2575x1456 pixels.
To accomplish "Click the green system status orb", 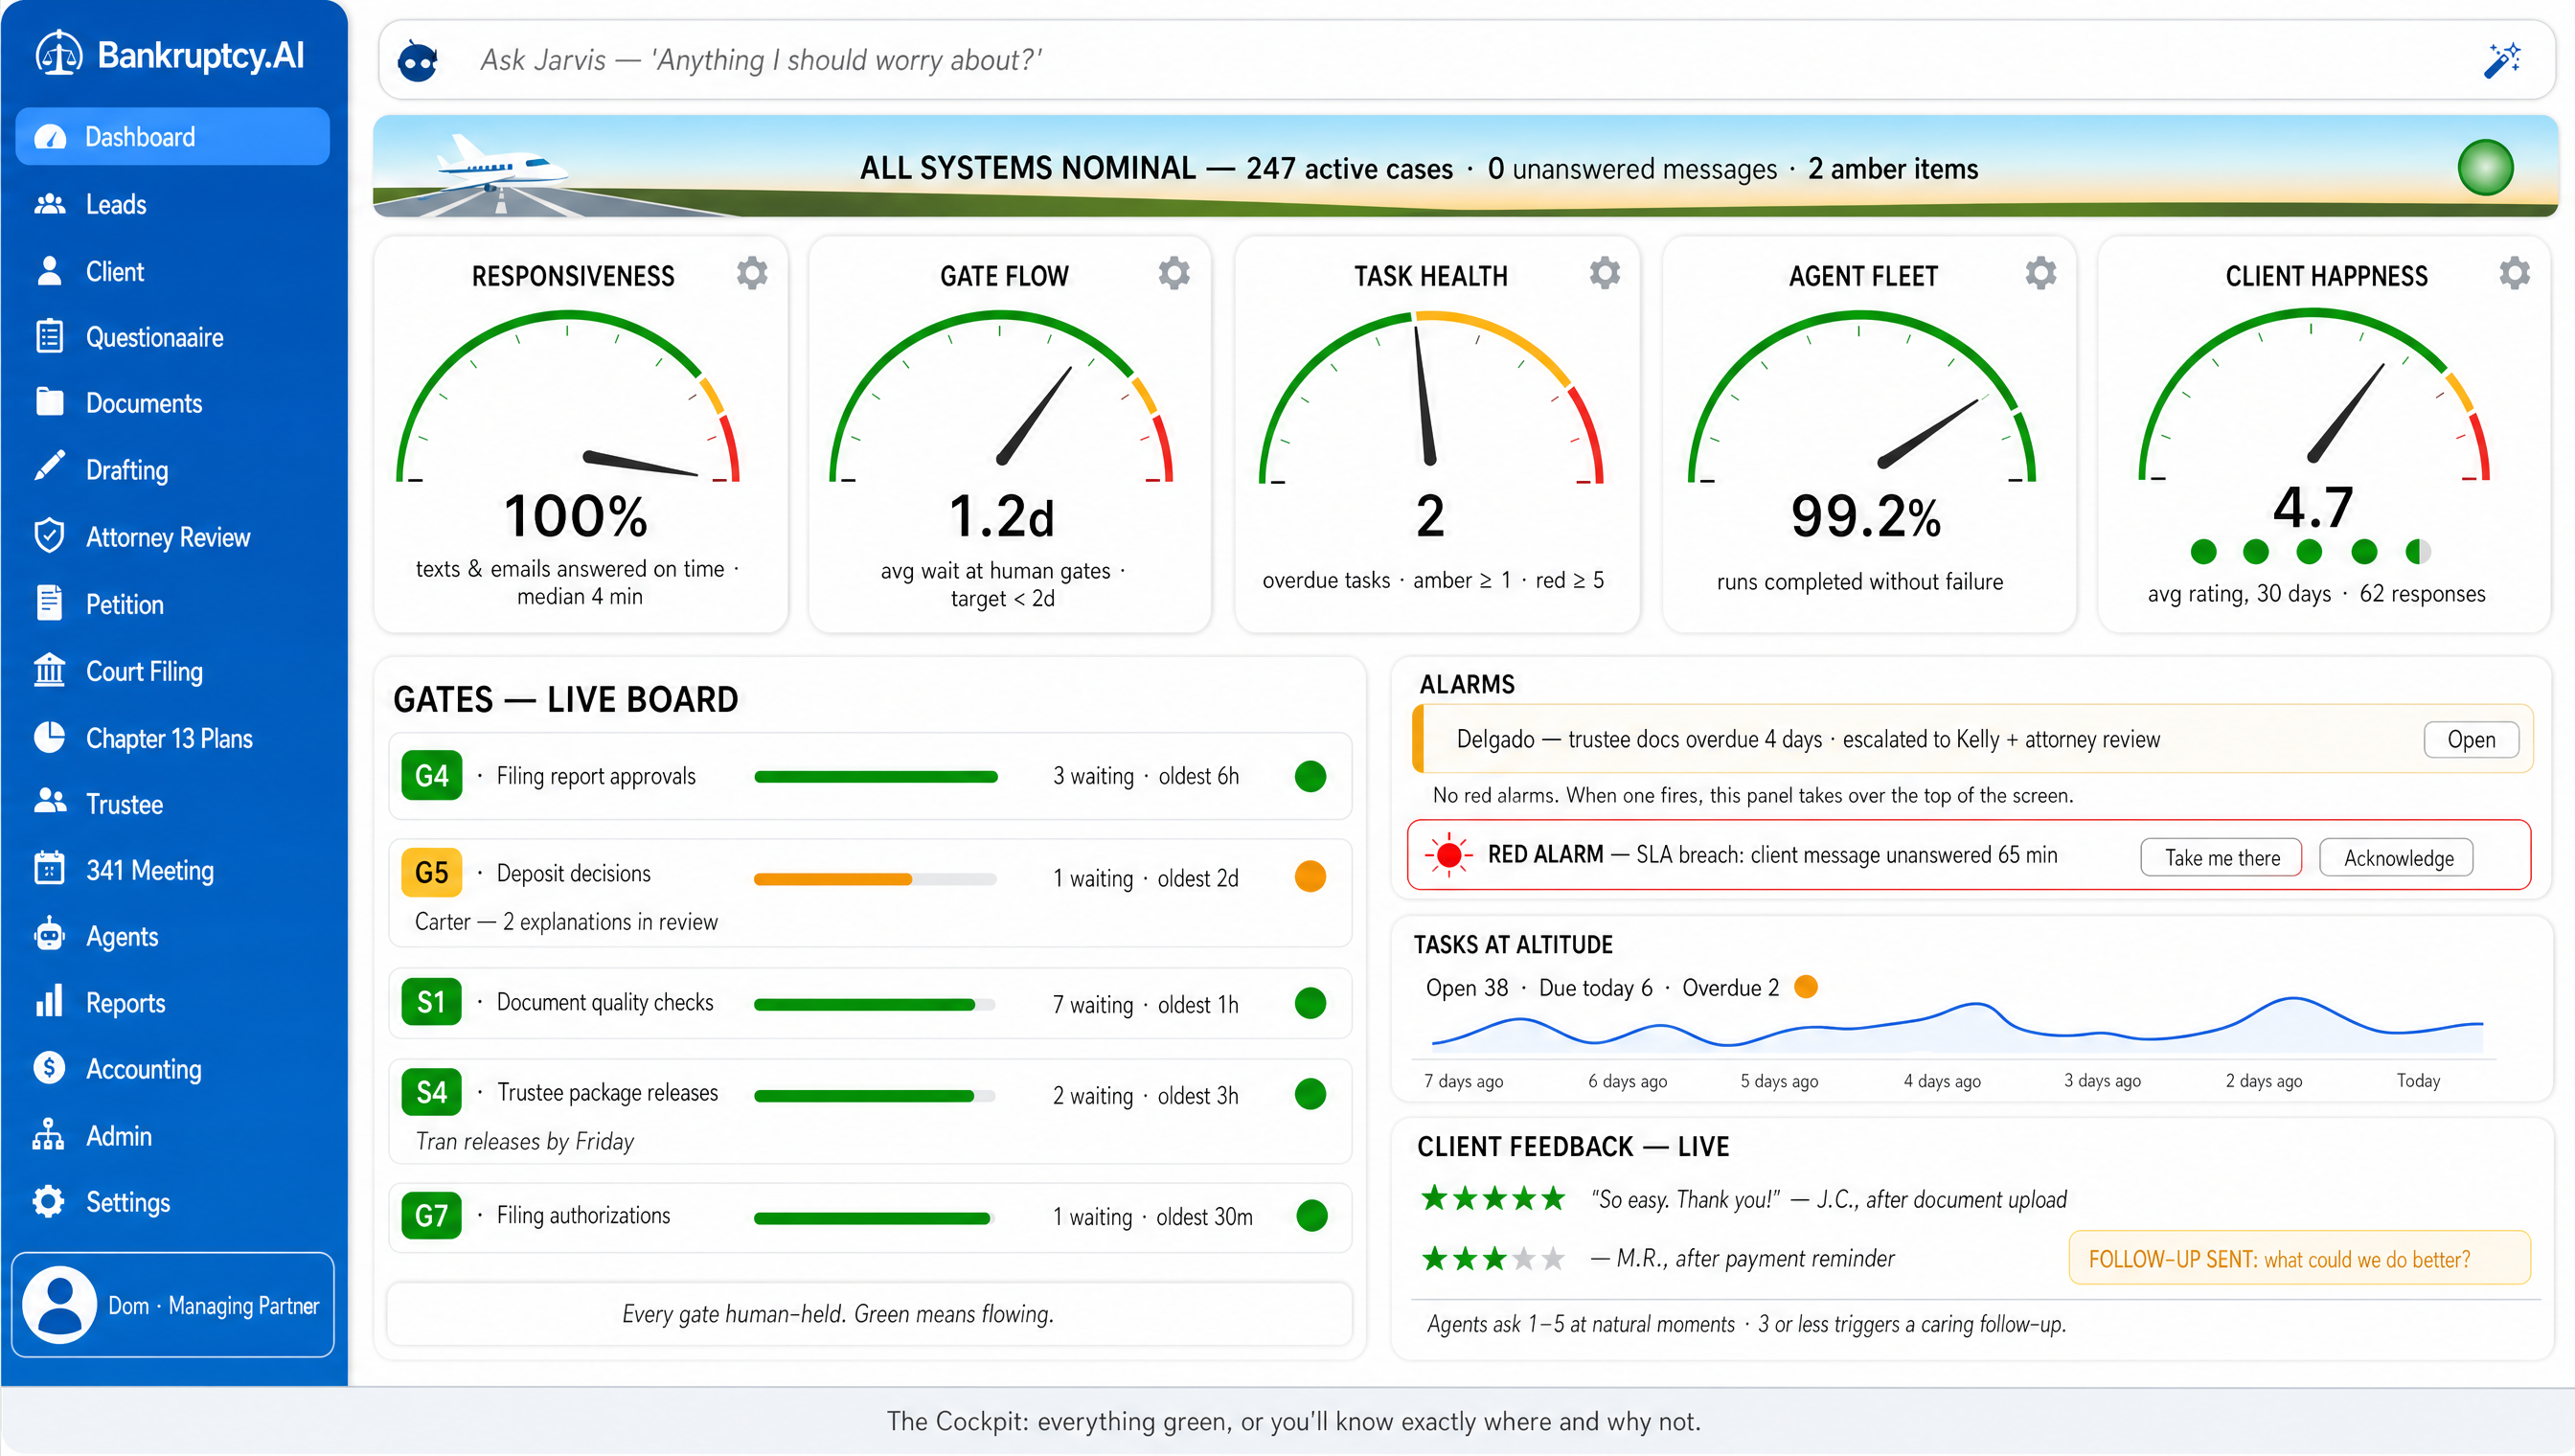I will 2485,167.
